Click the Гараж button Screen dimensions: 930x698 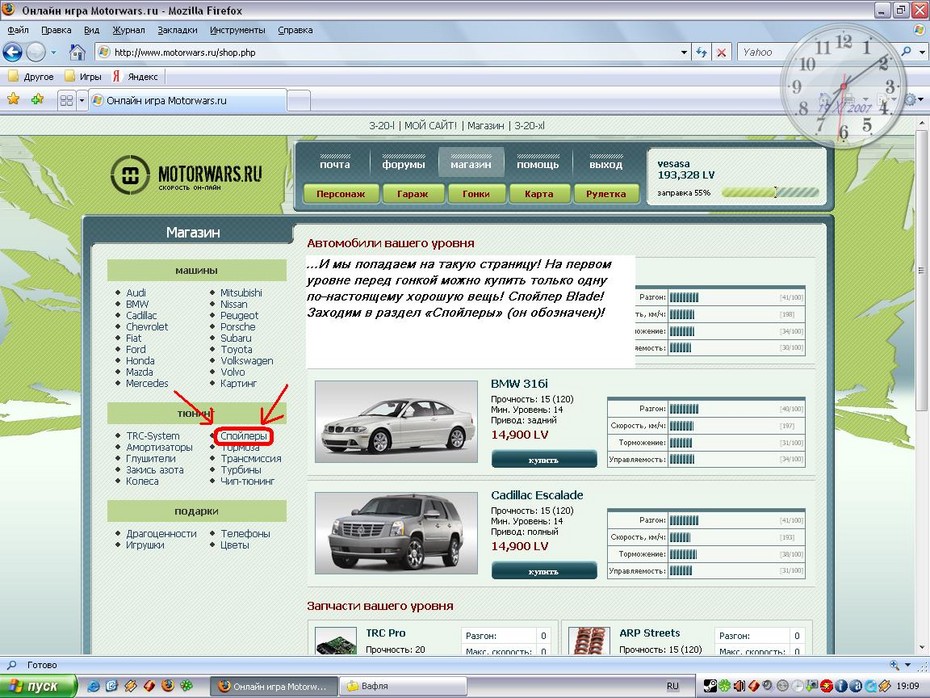point(413,194)
